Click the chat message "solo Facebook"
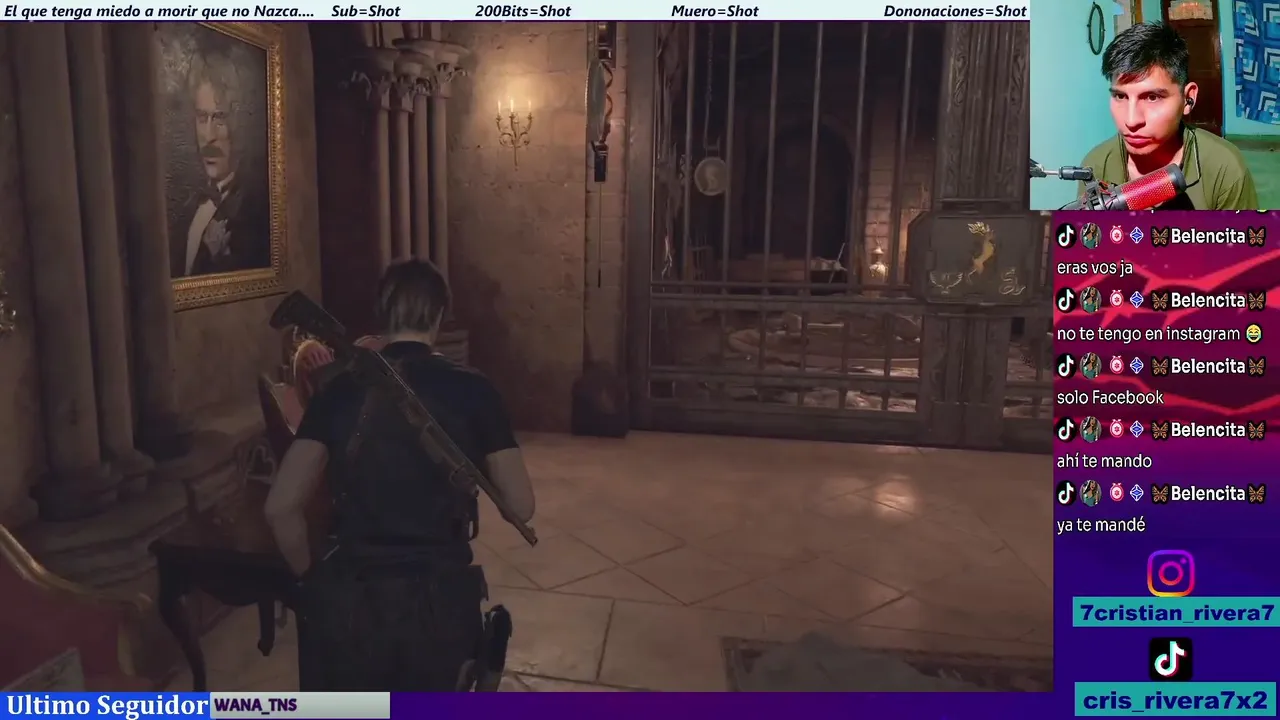The image size is (1280, 720). pos(1110,397)
